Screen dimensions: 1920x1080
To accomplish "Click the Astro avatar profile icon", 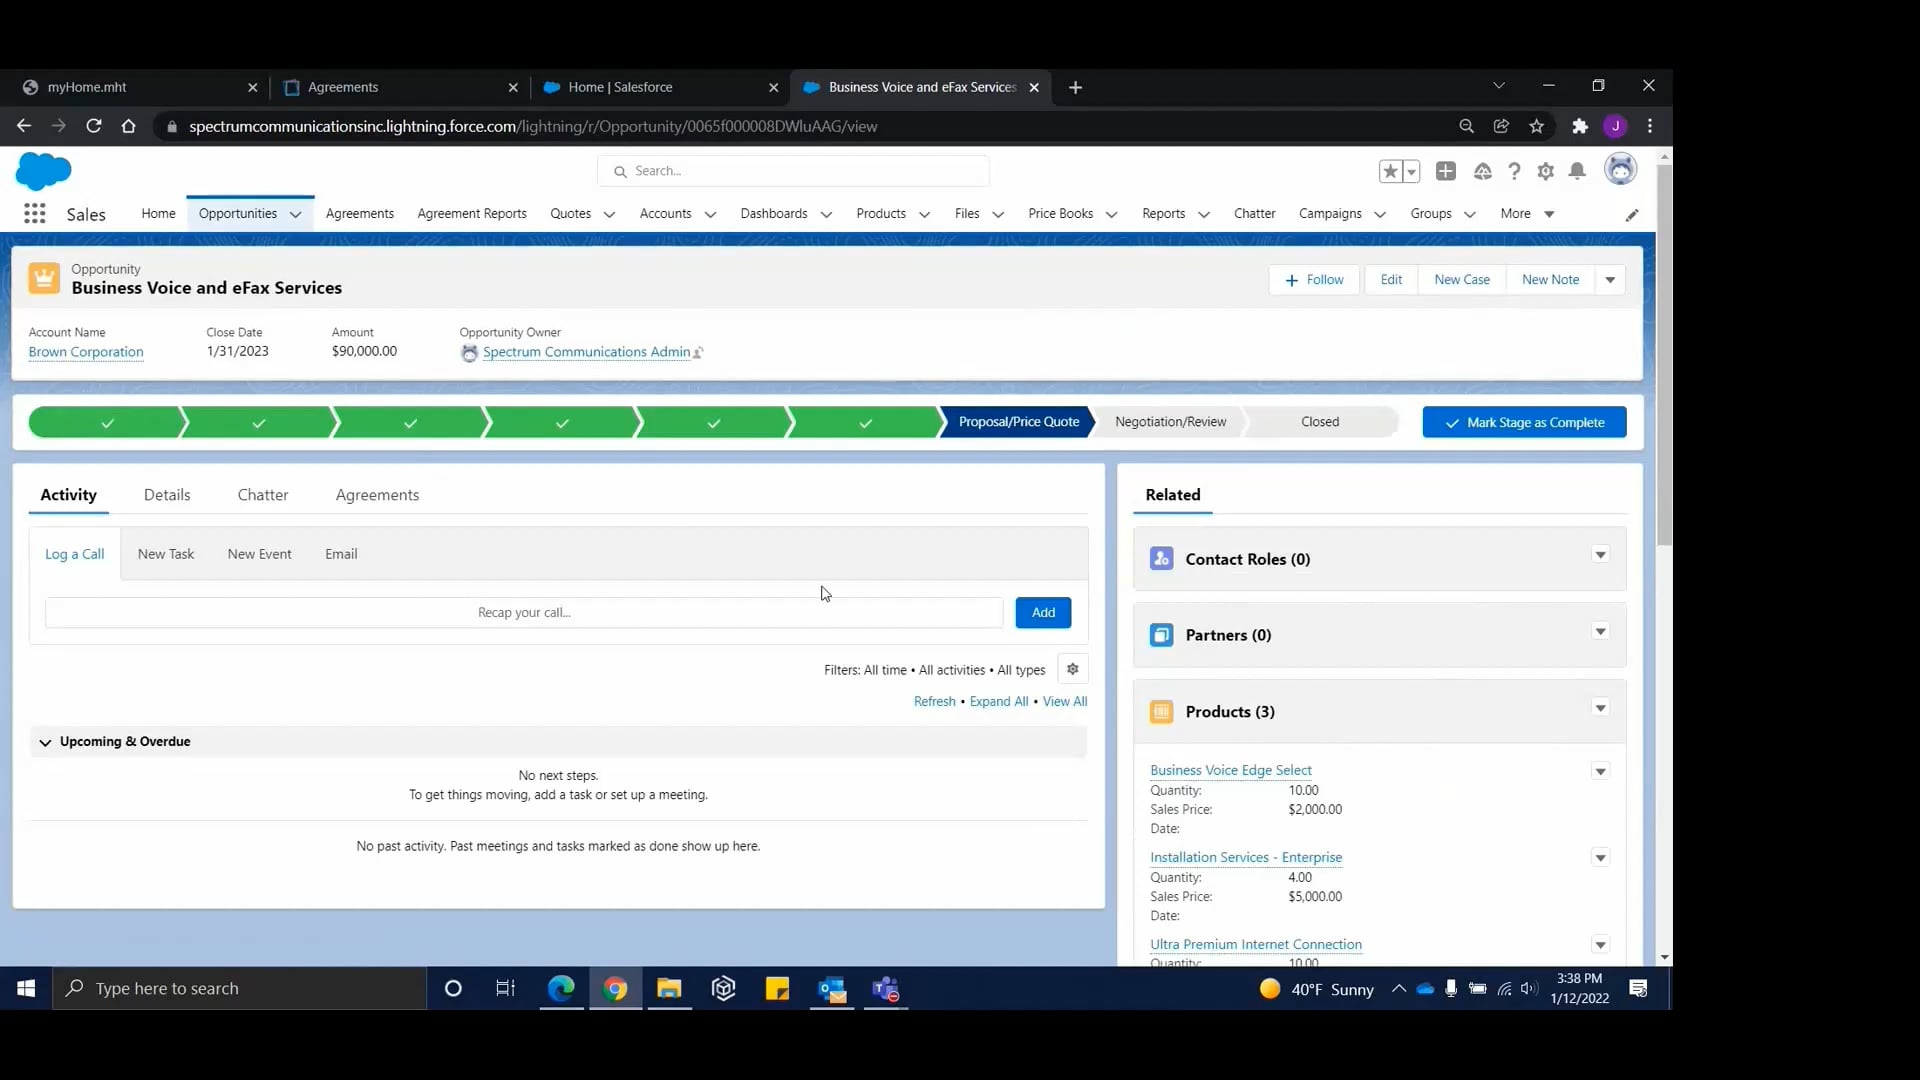I will 1621,171.
